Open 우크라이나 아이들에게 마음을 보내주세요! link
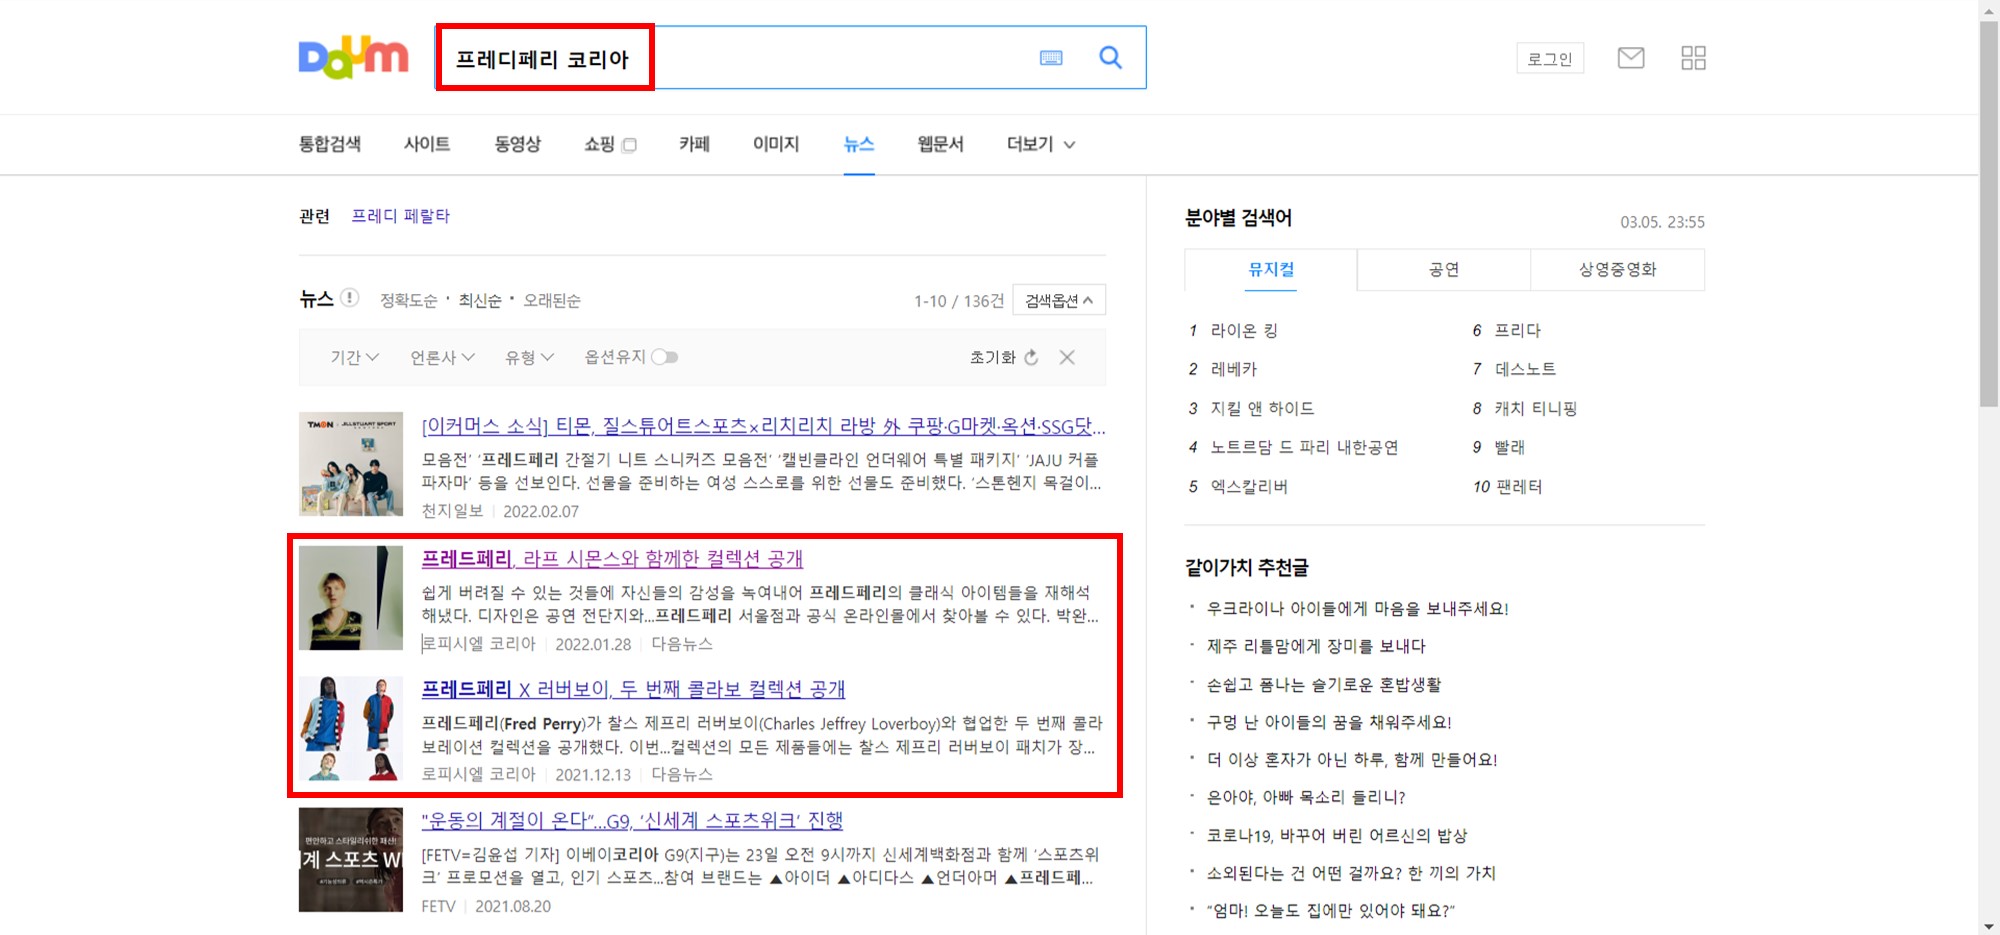Screen dimensions: 2000x935 click(x=1357, y=609)
